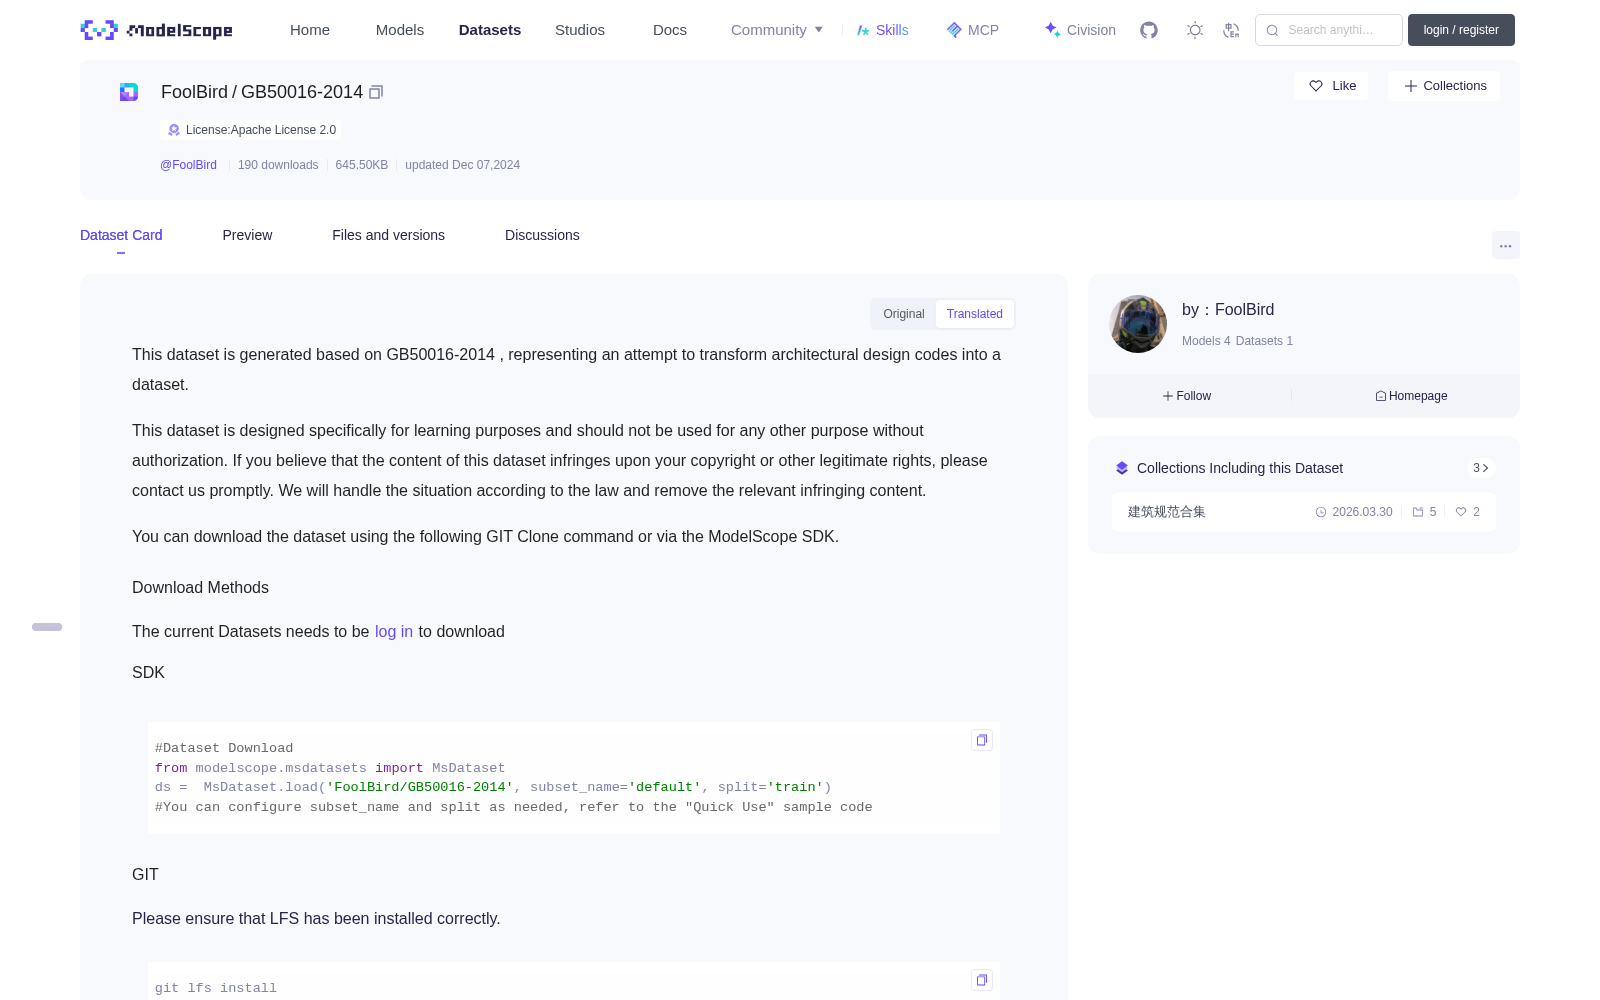The height and width of the screenshot is (1000, 1600).
Task: Open the three-dots more options menu
Action: click(1506, 245)
